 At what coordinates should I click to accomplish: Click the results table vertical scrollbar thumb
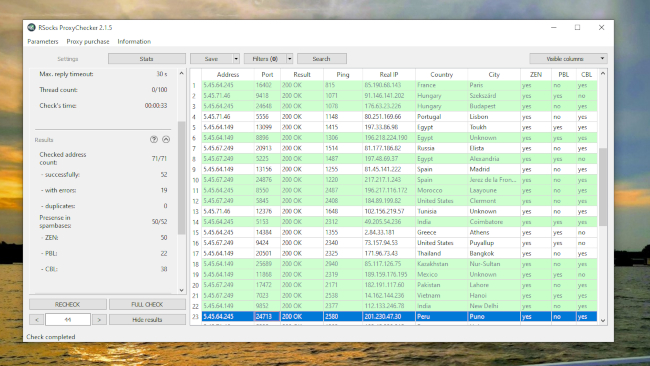603,187
